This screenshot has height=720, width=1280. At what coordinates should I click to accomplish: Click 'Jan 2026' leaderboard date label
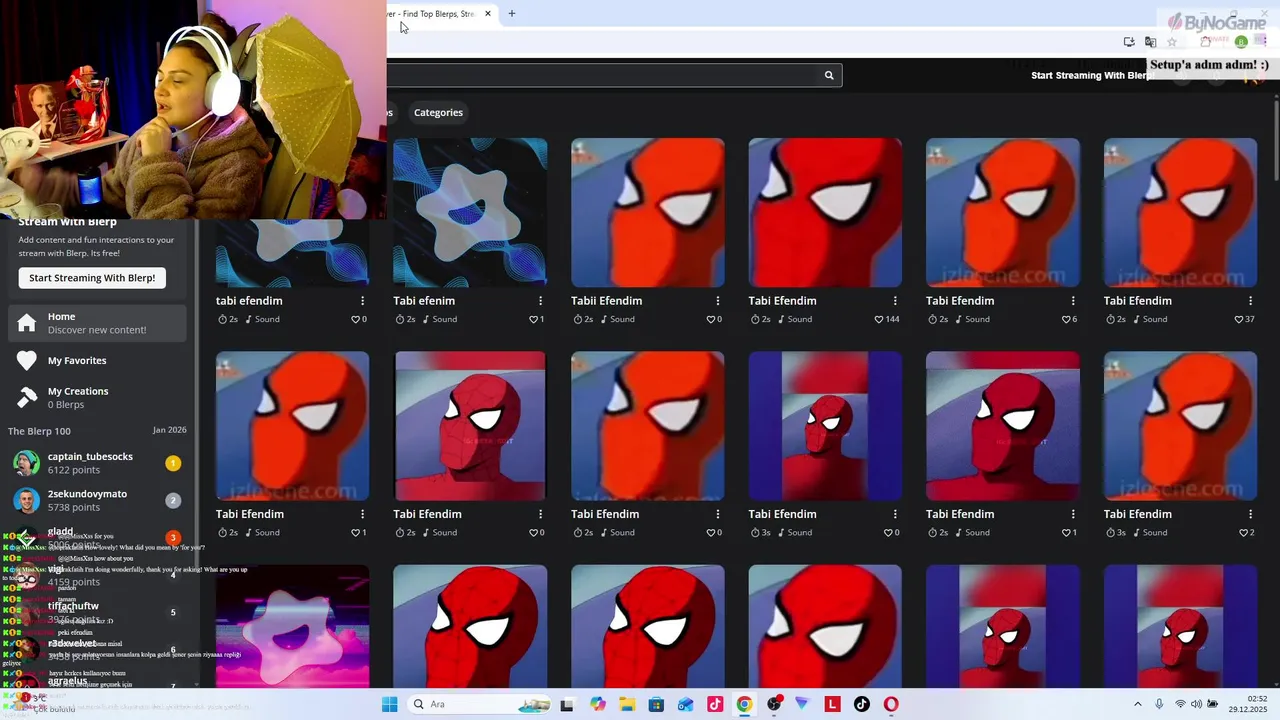(169, 430)
